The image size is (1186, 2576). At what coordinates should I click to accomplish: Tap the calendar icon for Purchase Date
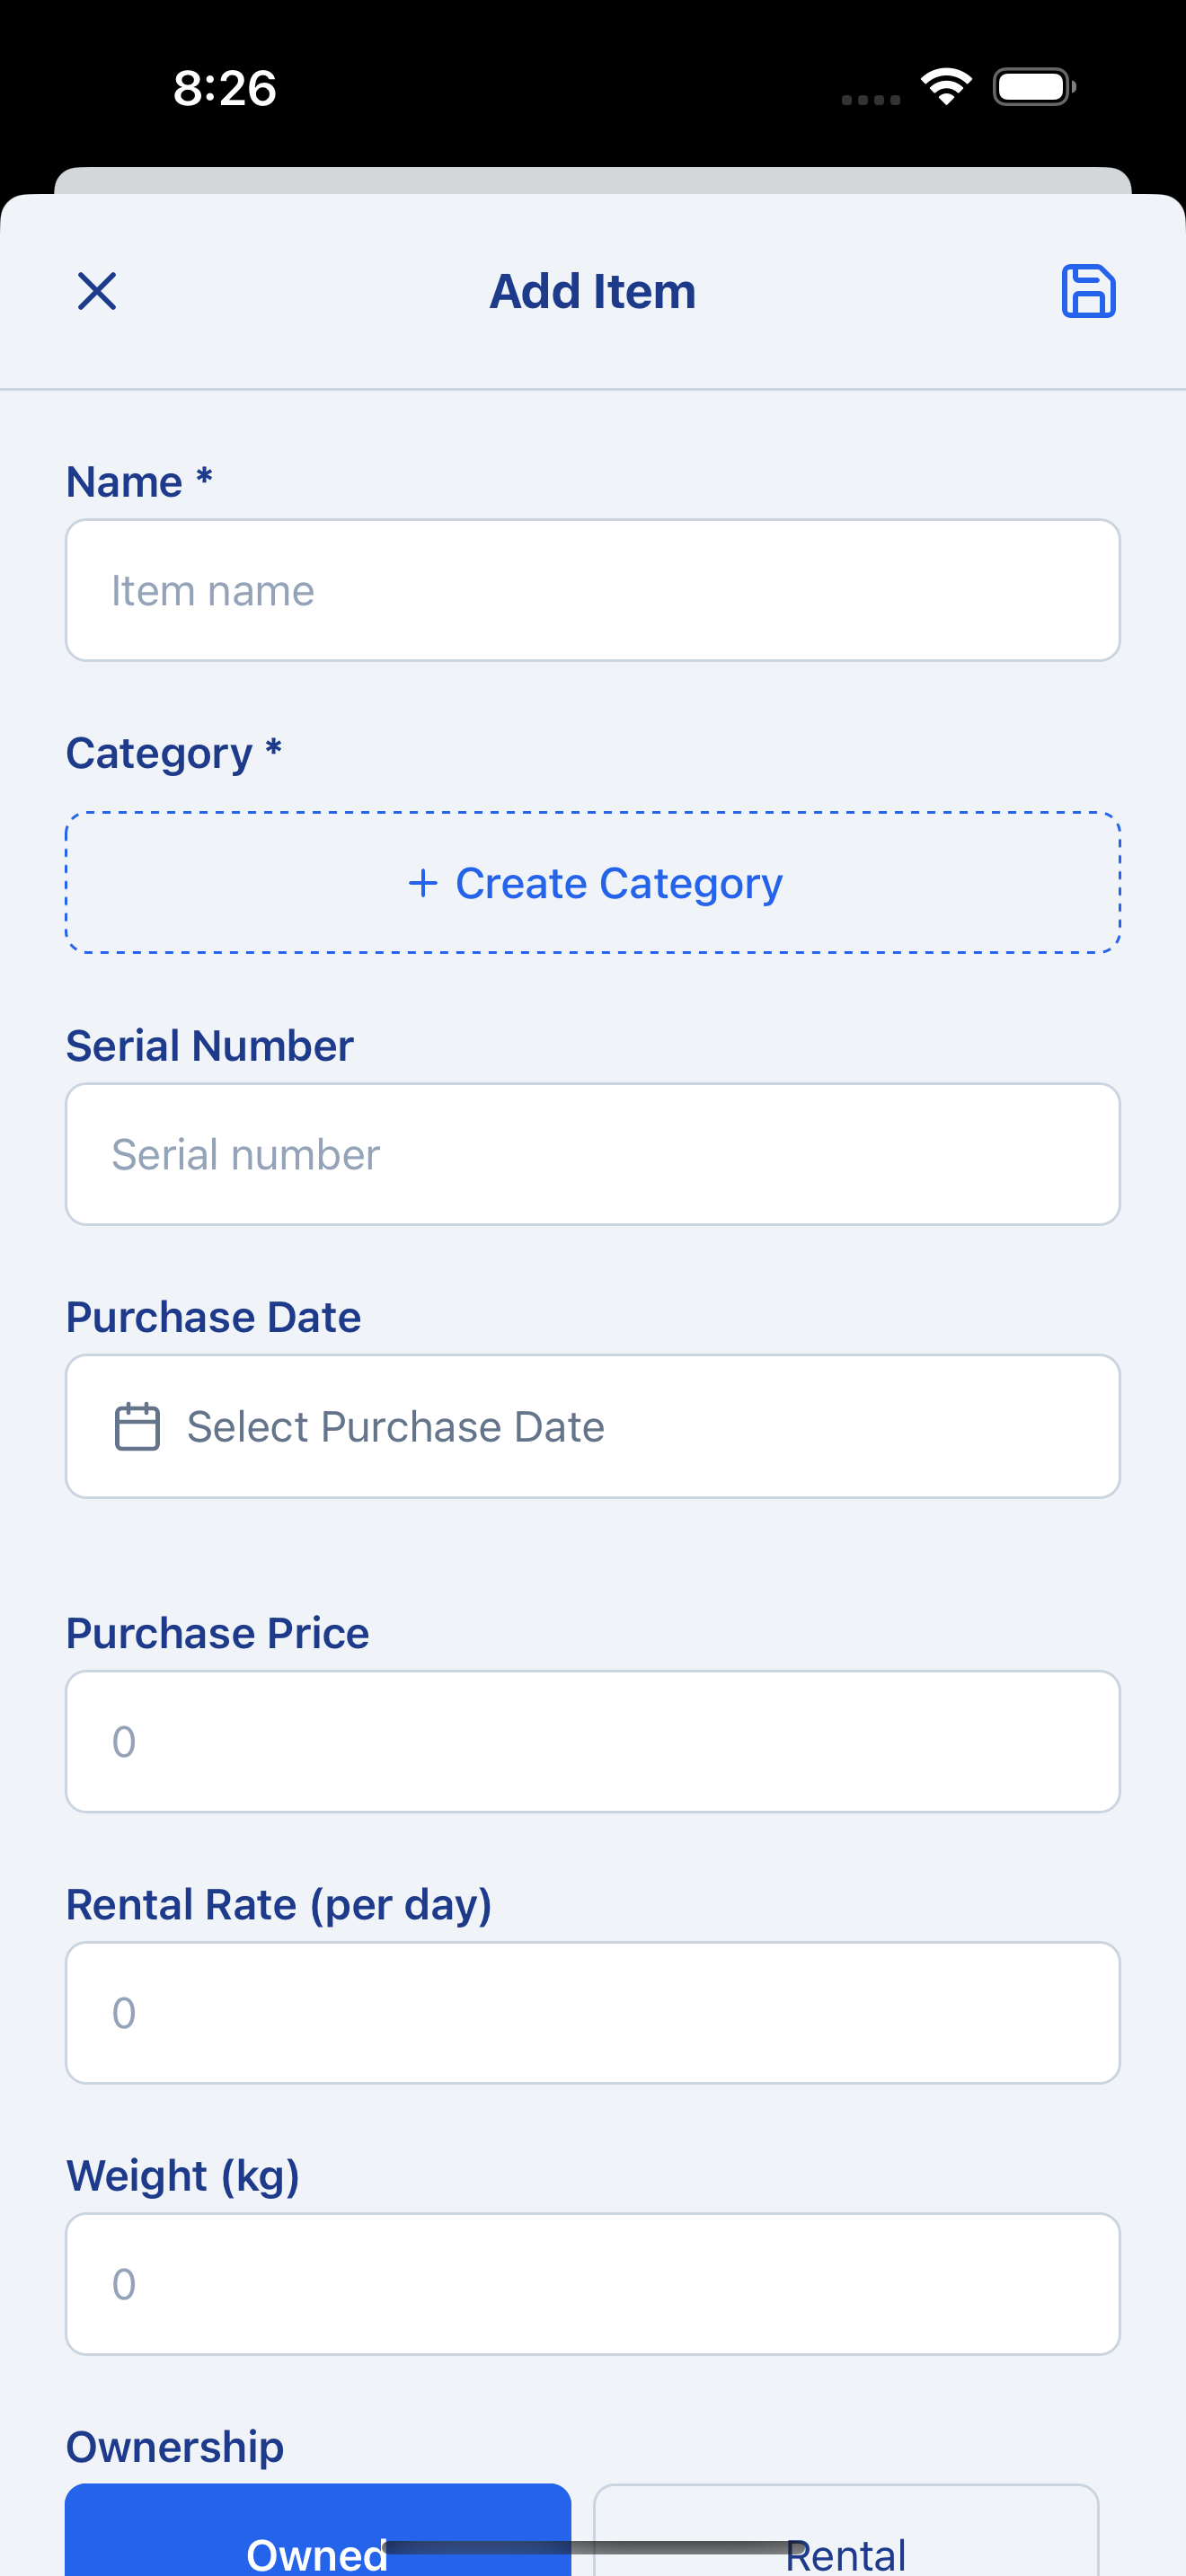click(x=138, y=1426)
